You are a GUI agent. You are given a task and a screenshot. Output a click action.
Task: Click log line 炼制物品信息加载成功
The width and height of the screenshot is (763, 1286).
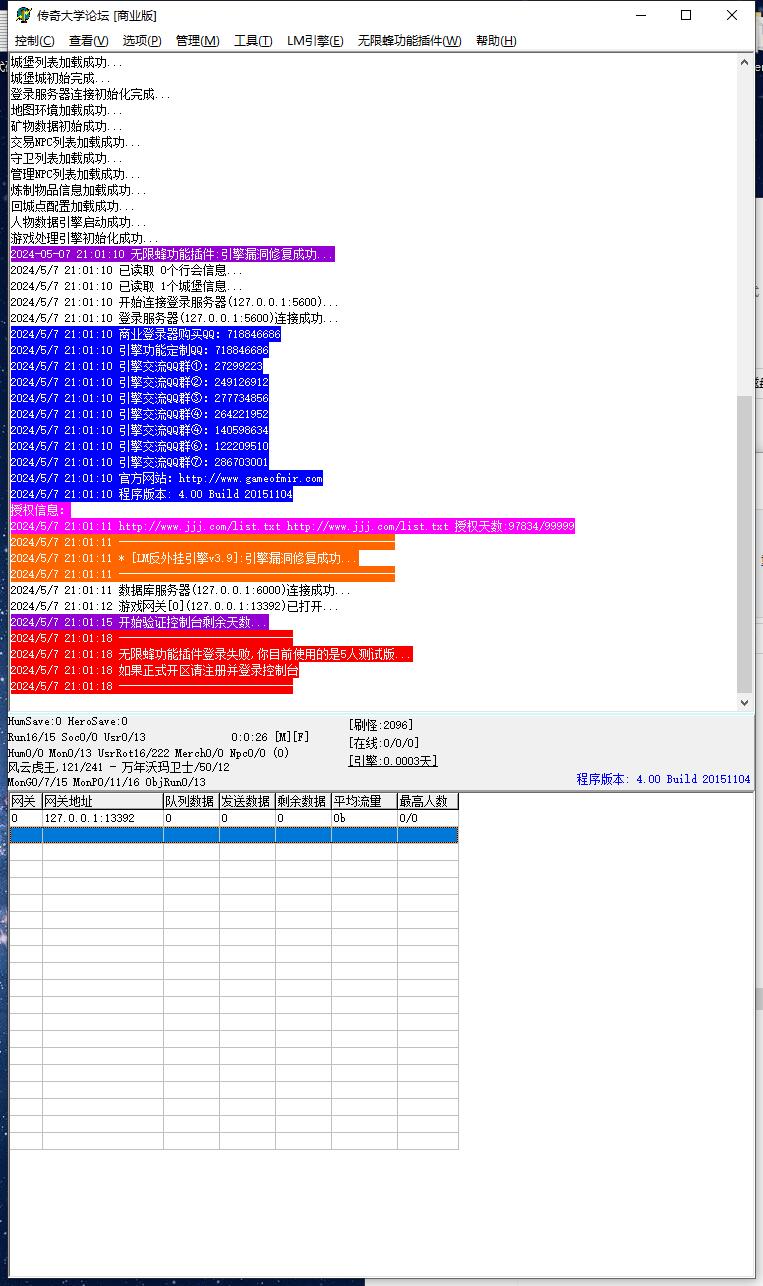(79, 190)
